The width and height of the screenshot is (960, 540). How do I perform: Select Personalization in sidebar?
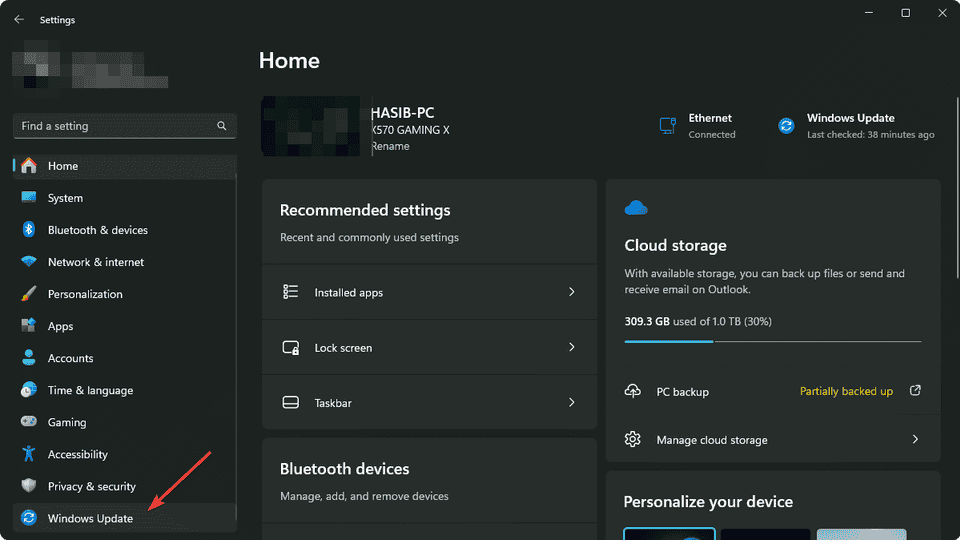tap(124, 294)
